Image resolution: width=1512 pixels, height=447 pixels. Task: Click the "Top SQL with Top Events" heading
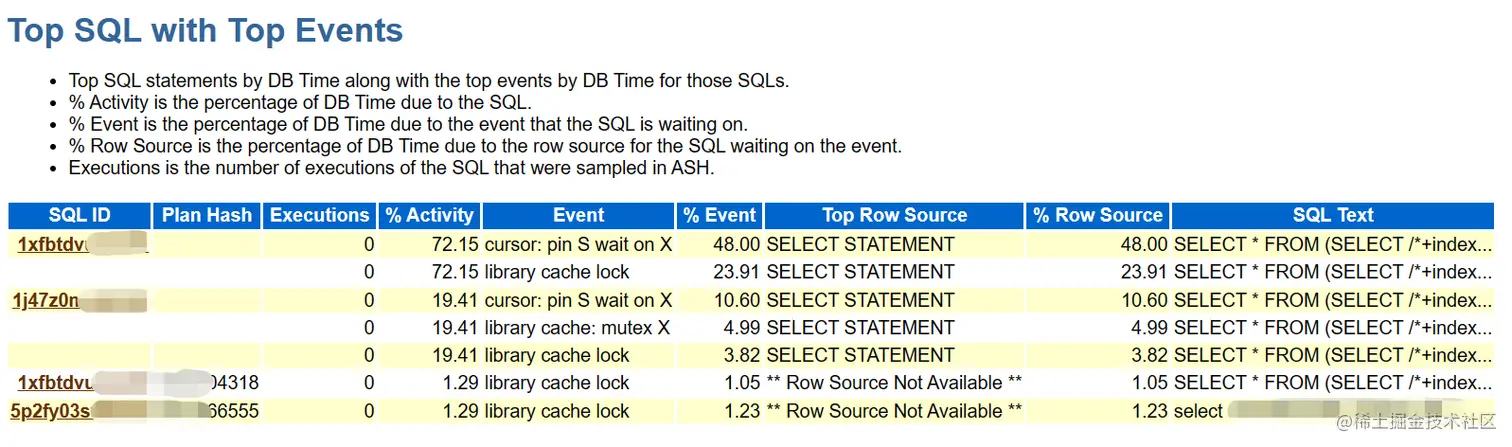click(205, 30)
